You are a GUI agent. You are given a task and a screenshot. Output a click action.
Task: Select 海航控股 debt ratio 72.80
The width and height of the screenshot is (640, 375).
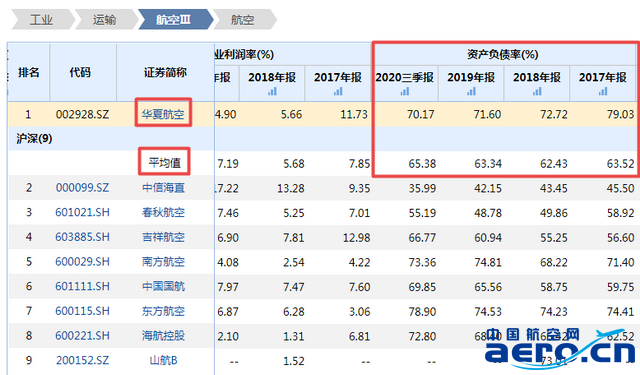(422, 336)
